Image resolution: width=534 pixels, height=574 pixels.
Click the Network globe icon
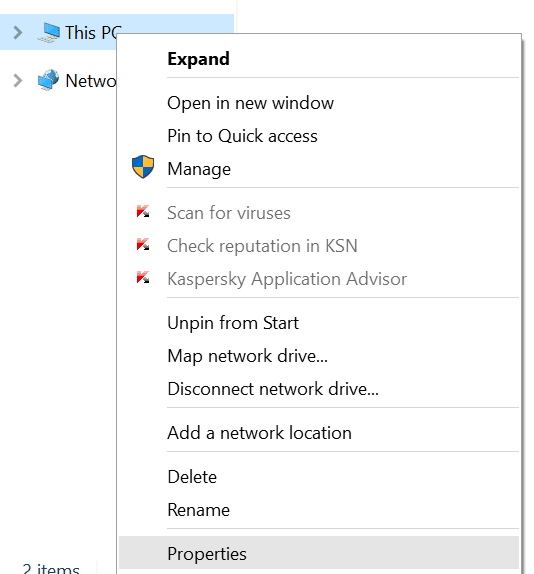48,80
